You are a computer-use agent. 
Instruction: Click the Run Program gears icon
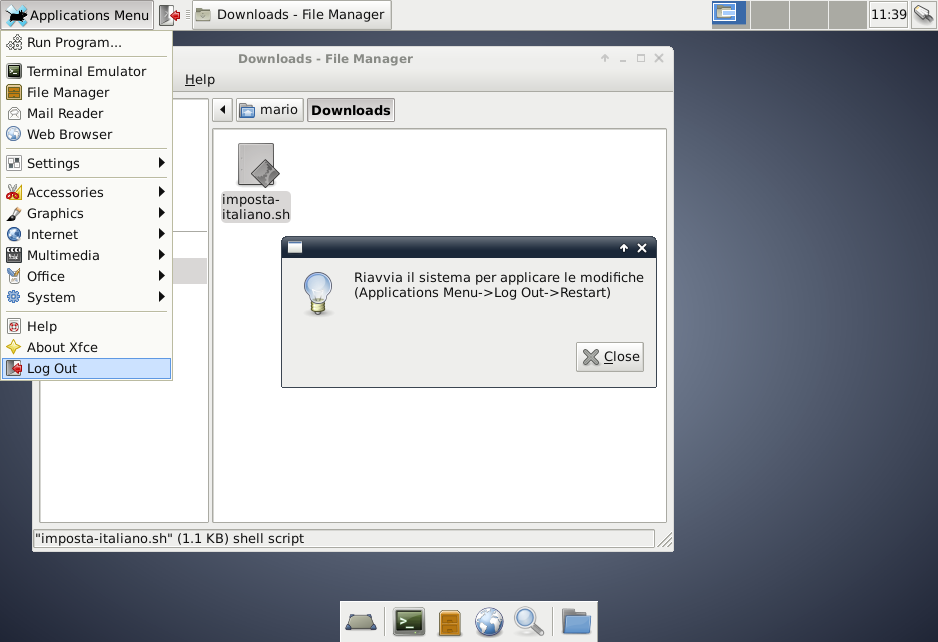(x=14, y=42)
